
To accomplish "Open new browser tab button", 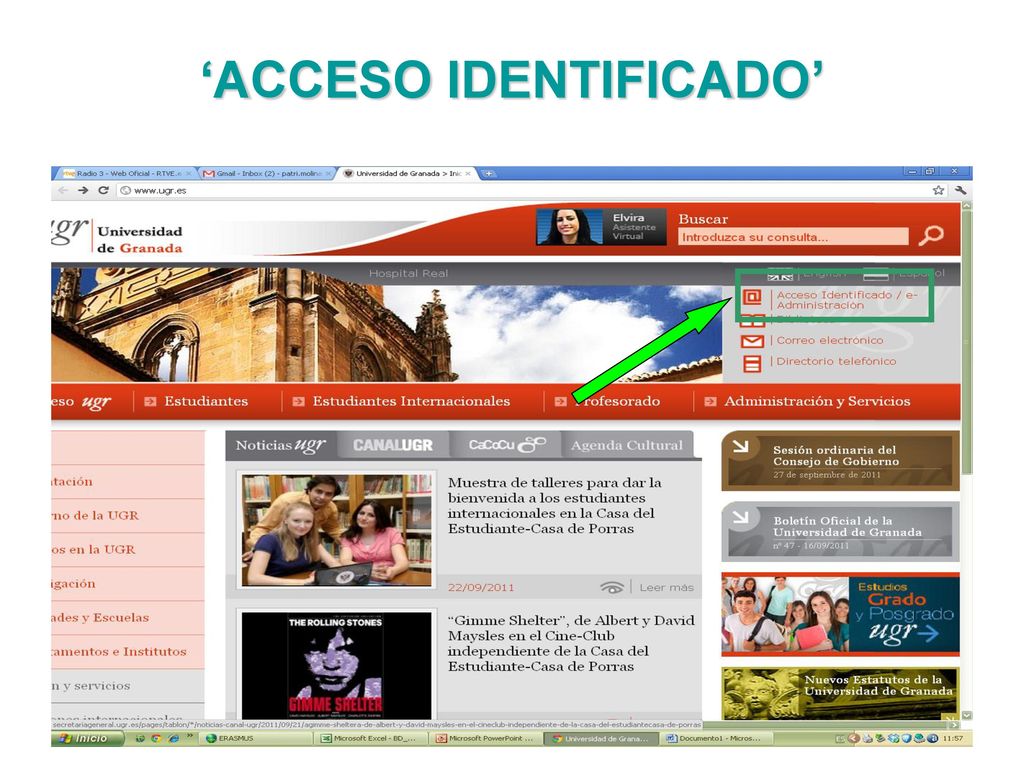I will (488, 174).
